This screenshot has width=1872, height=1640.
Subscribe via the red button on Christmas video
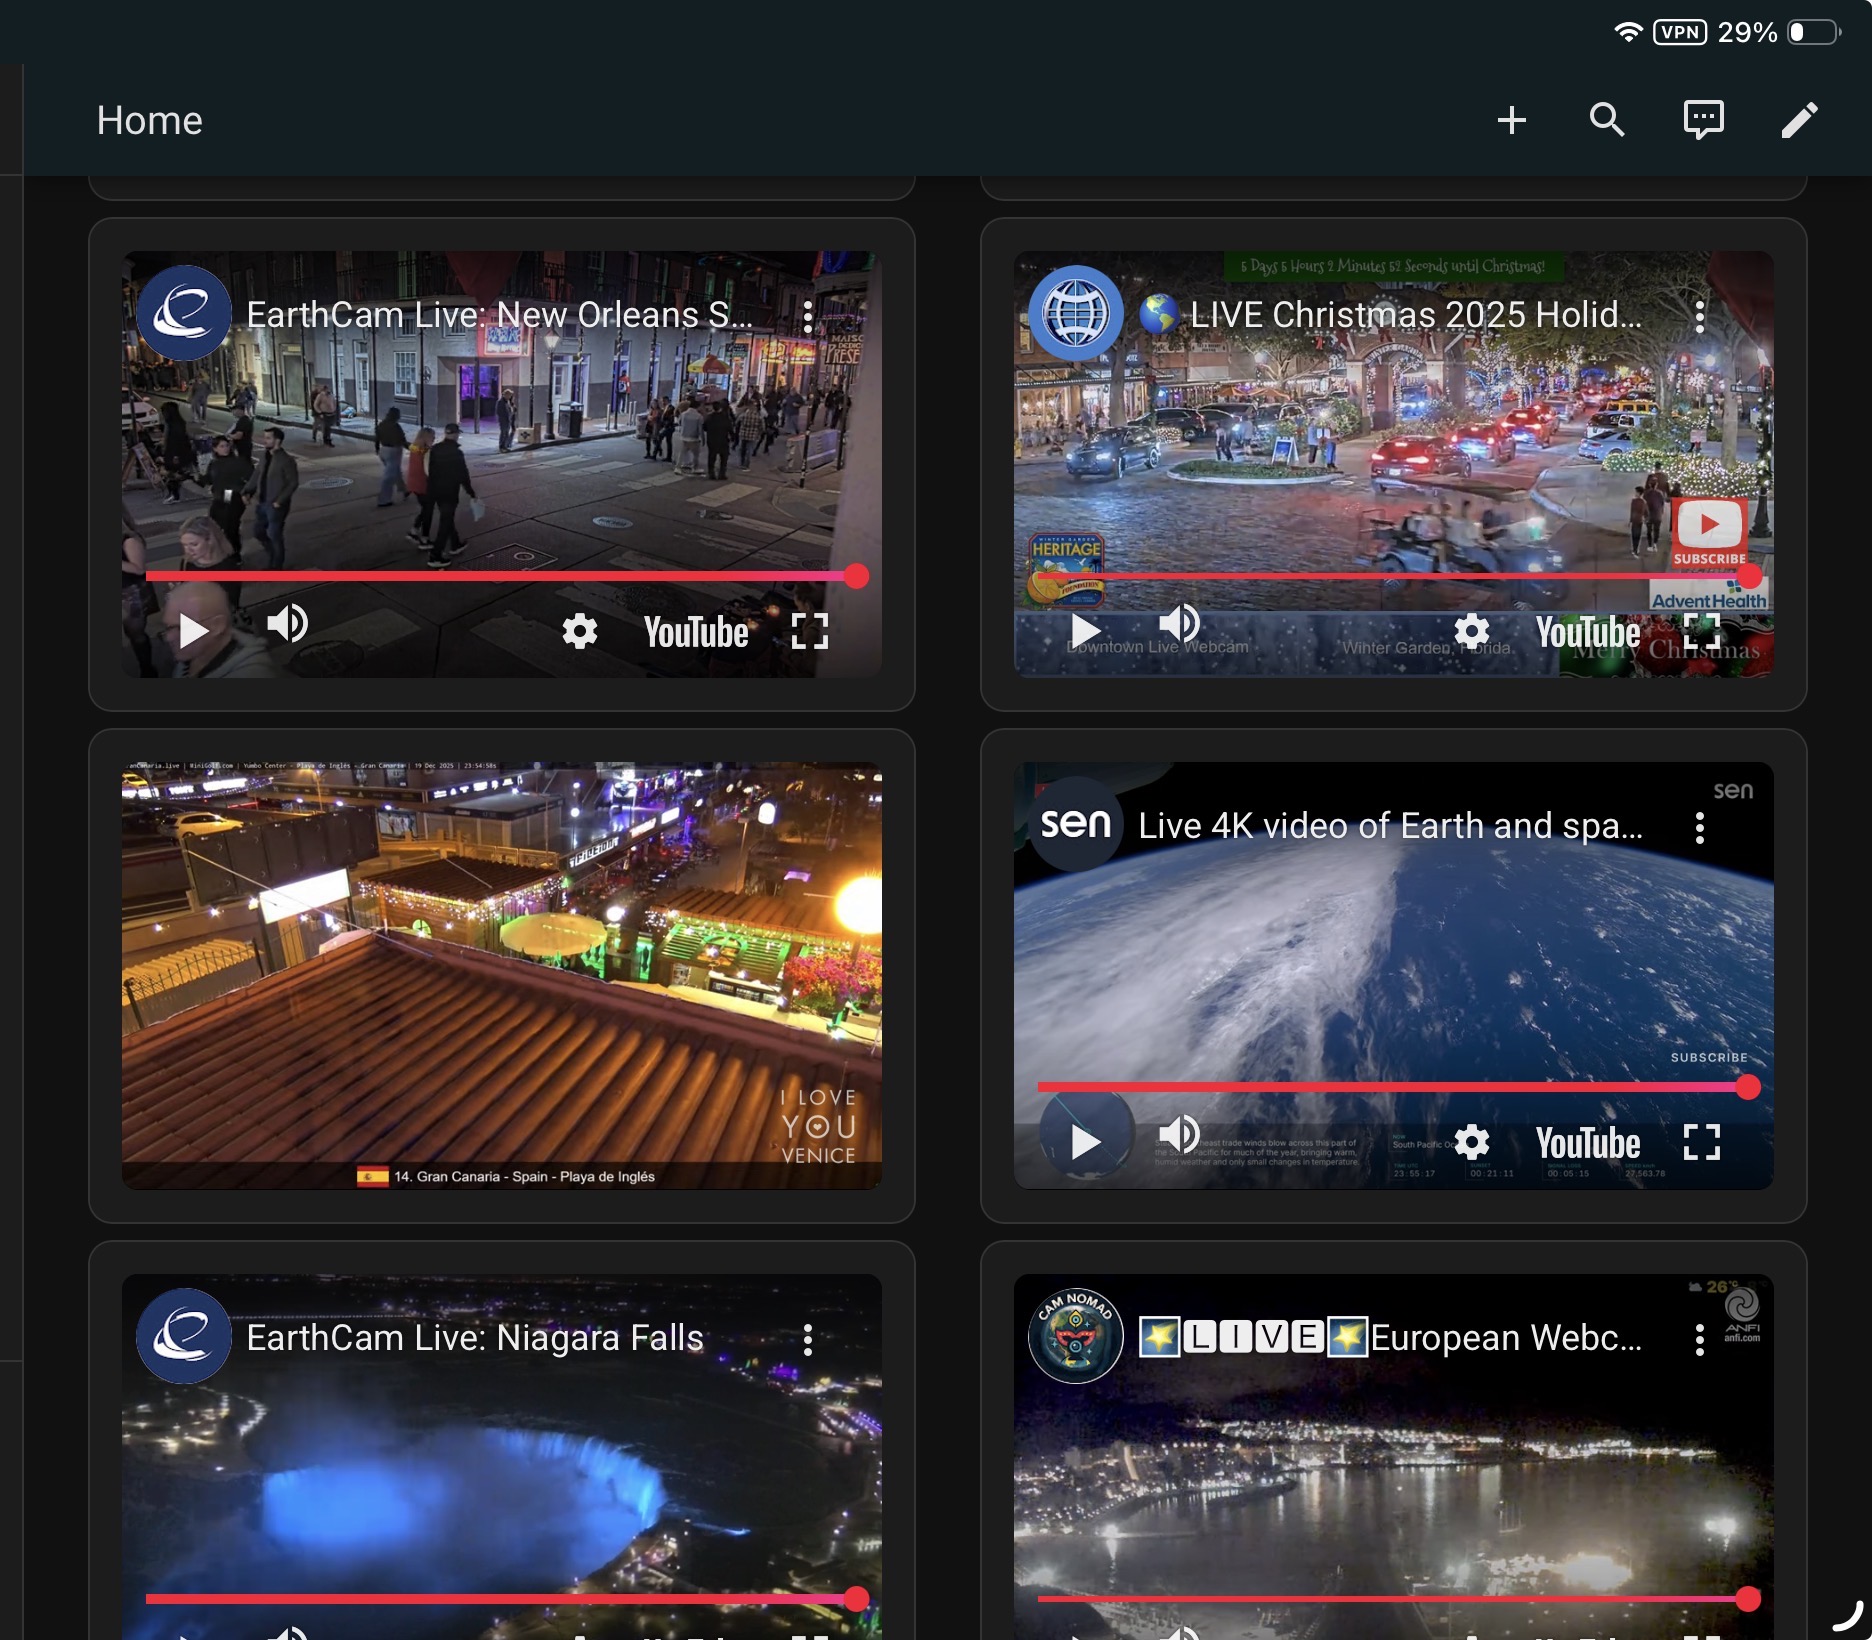tap(1709, 533)
